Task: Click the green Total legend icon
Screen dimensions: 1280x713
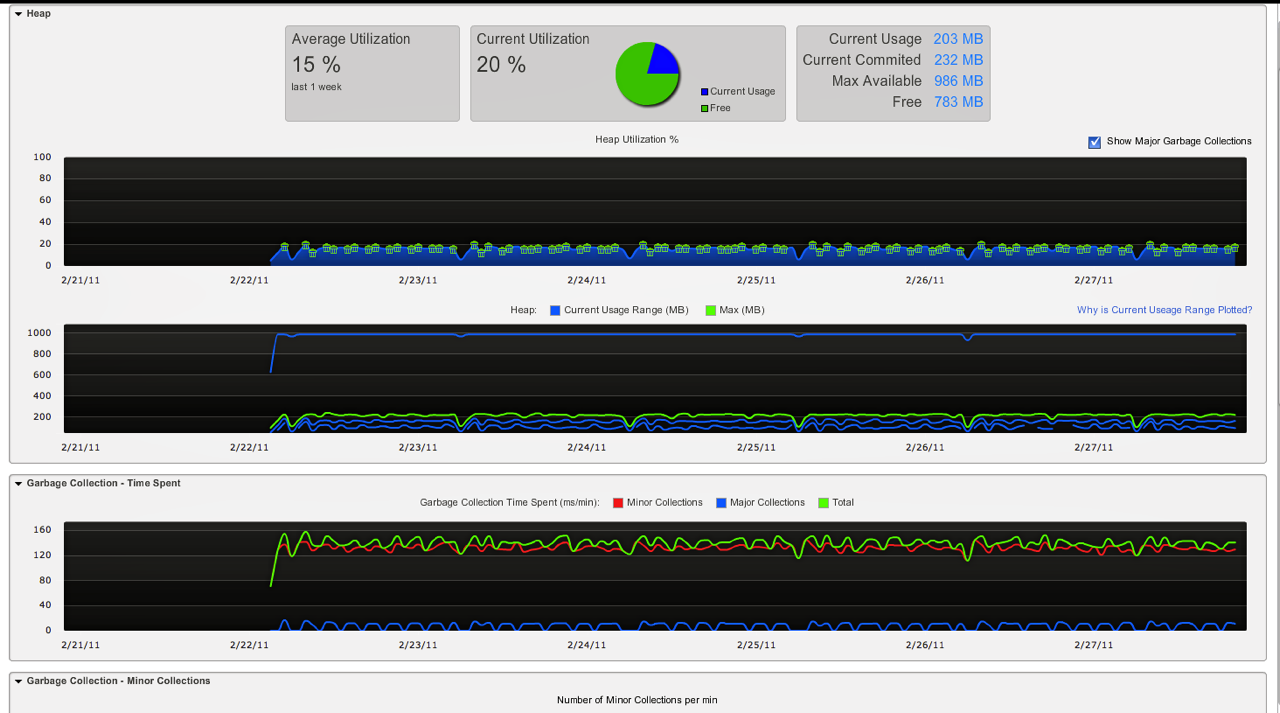Action: pyautogui.click(x=824, y=503)
